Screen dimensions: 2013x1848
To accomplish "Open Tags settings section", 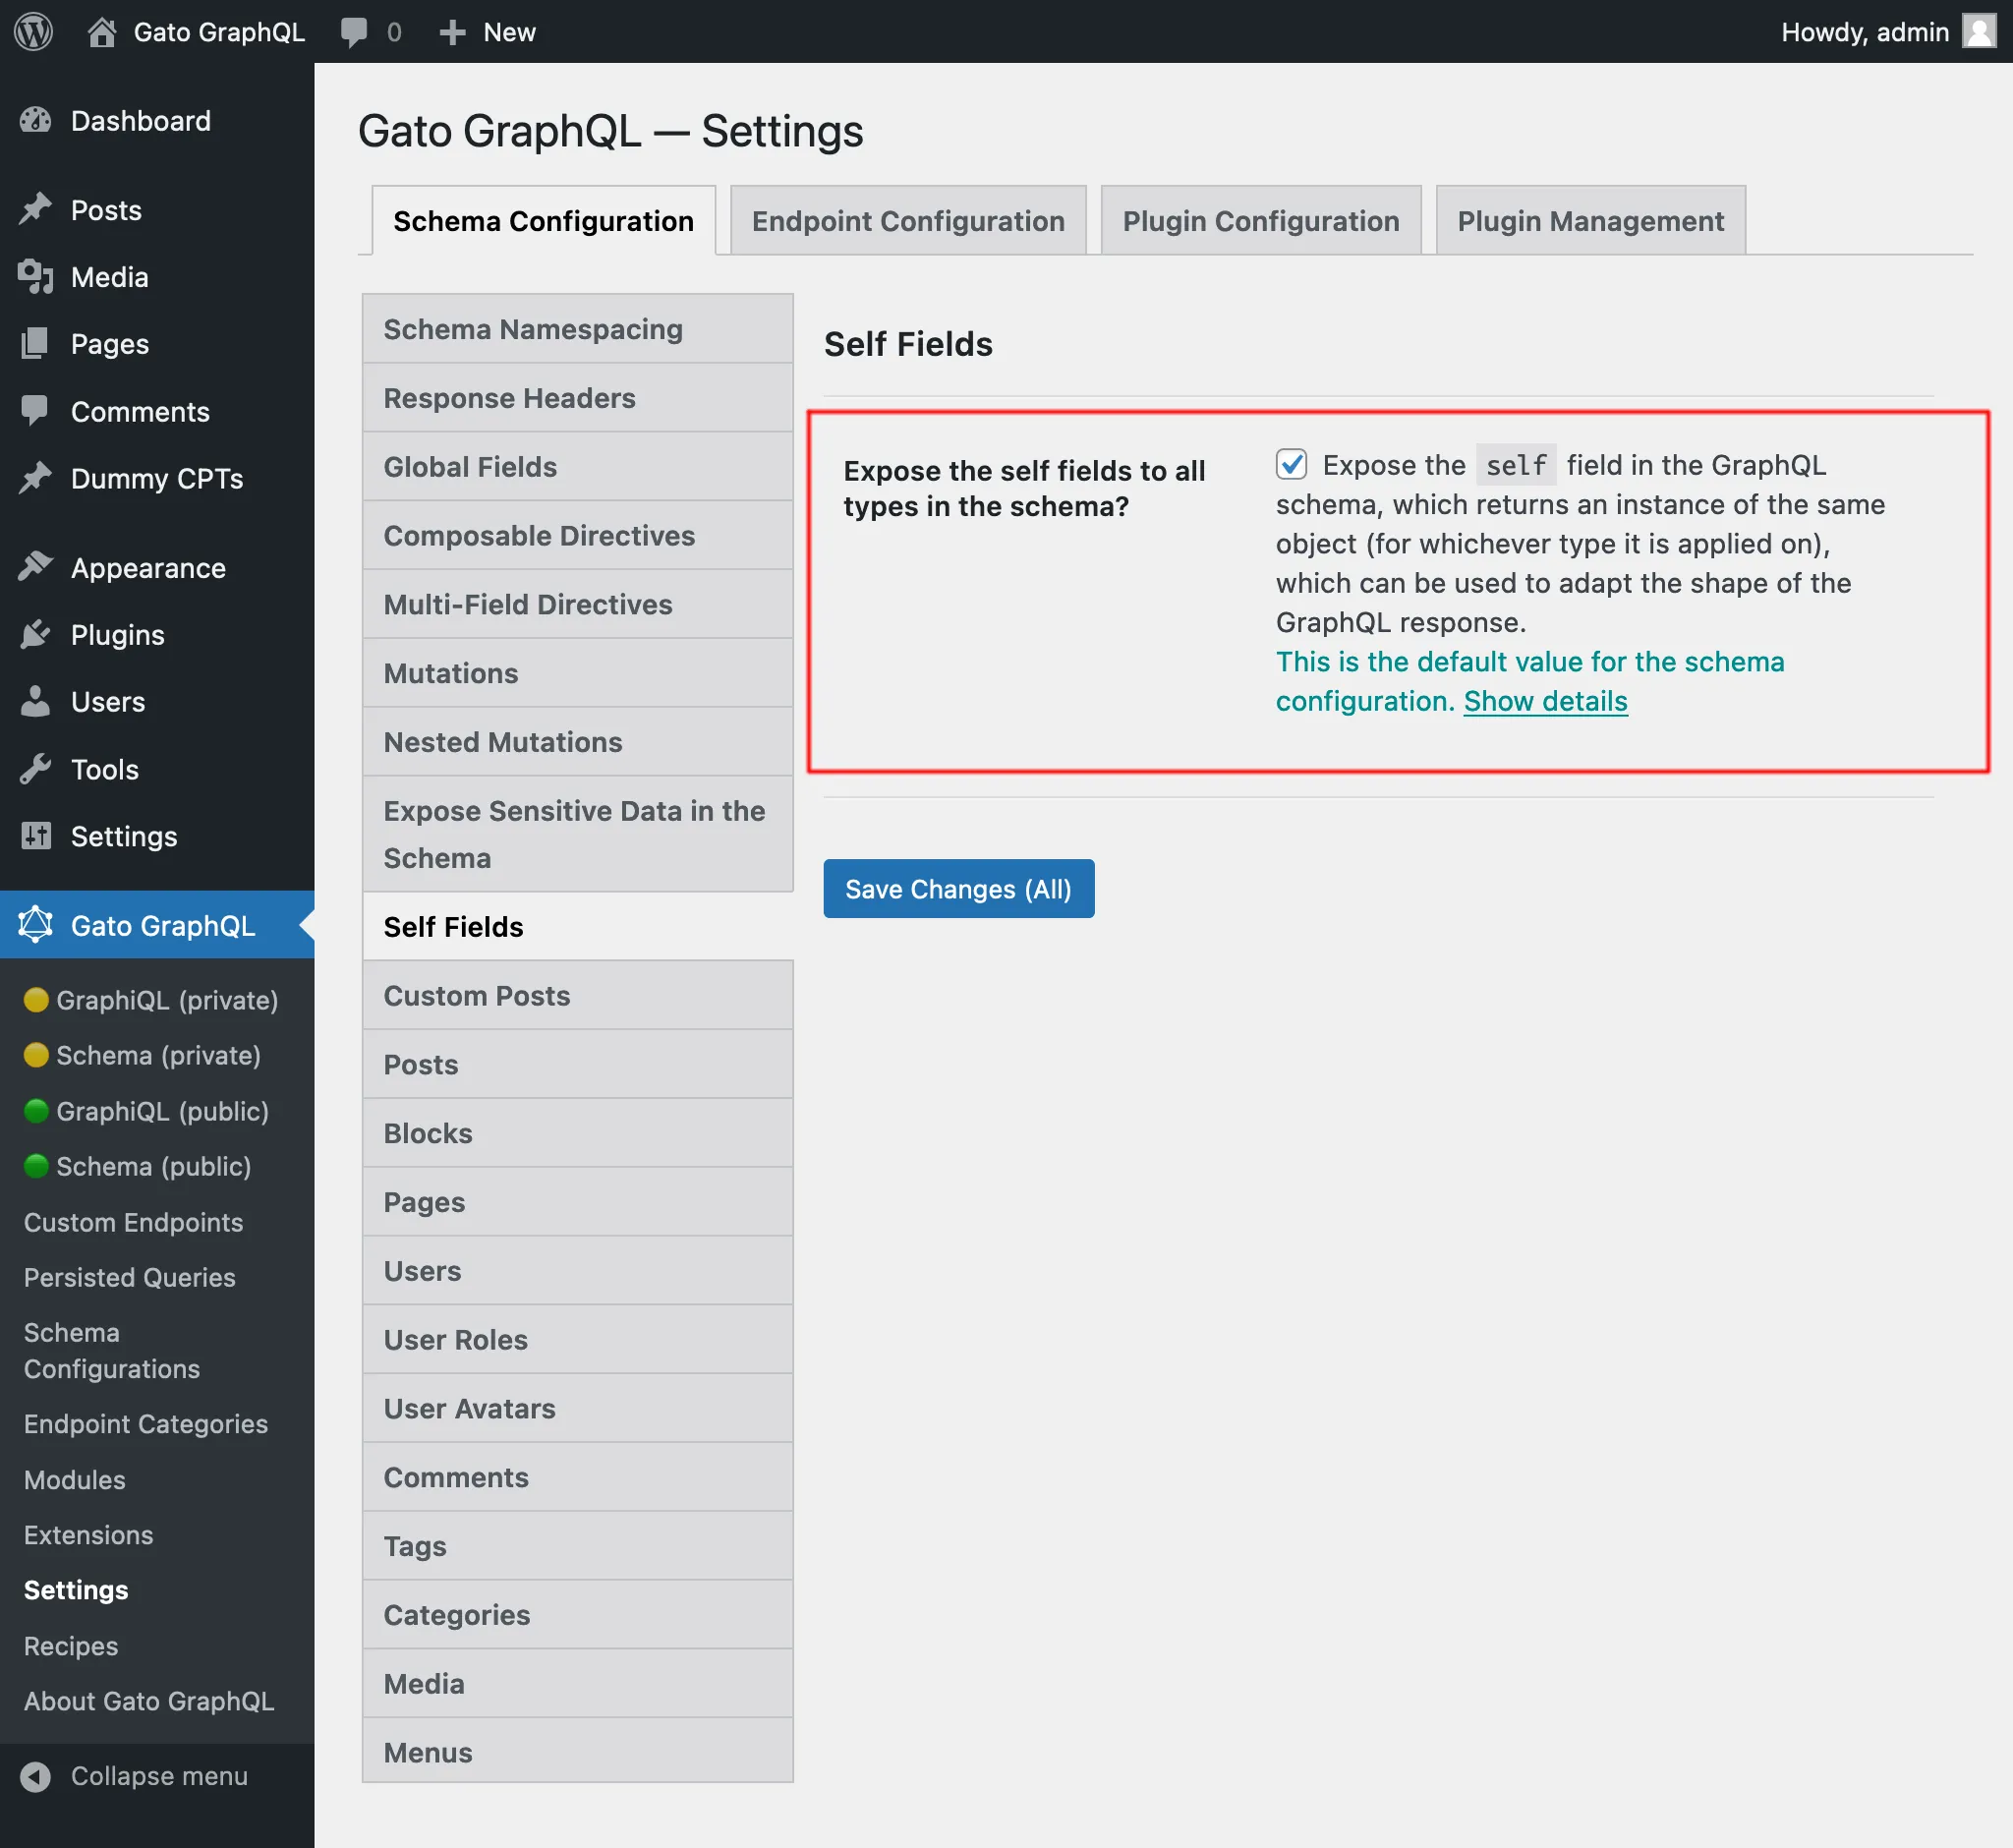I will click(578, 1547).
